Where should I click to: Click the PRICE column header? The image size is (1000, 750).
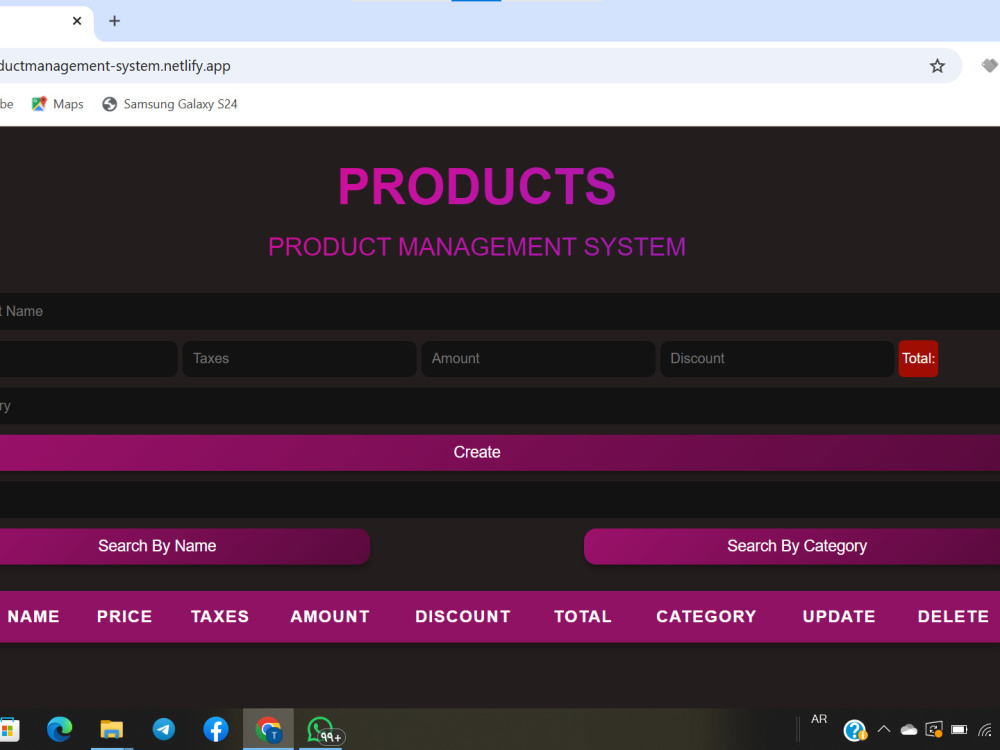pos(124,617)
